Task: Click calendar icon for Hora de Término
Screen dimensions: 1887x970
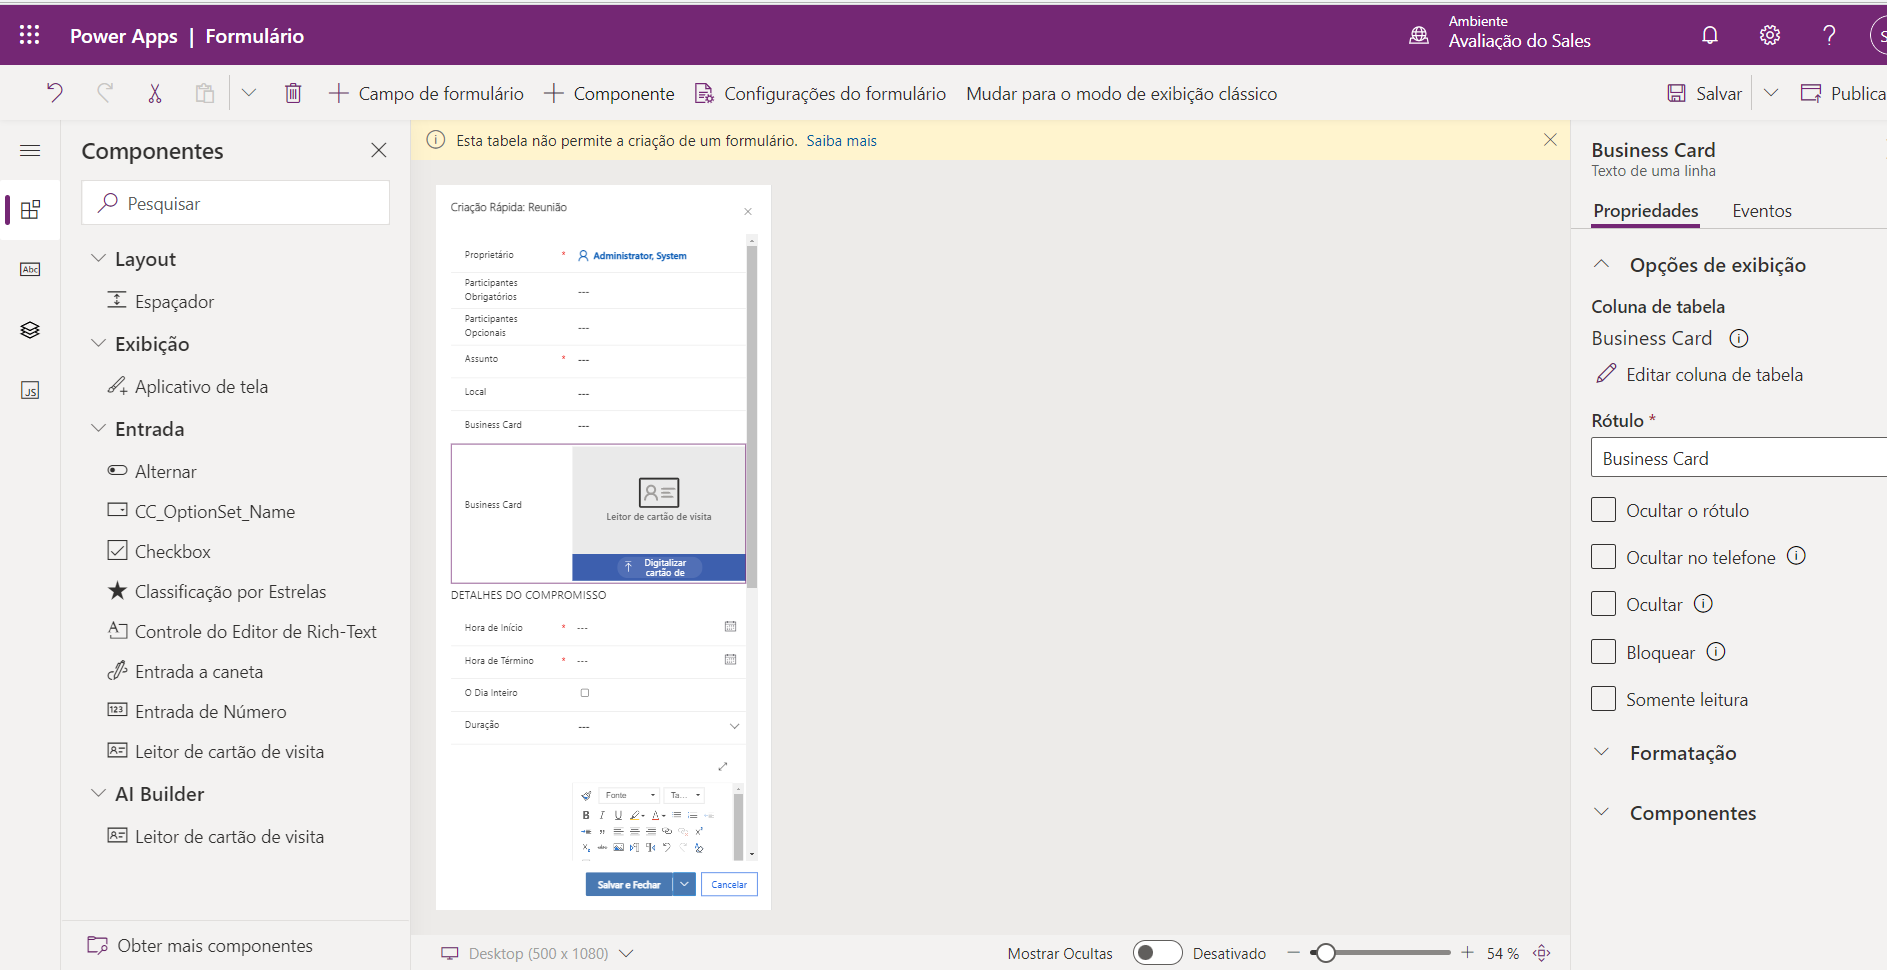Action: click(x=730, y=660)
